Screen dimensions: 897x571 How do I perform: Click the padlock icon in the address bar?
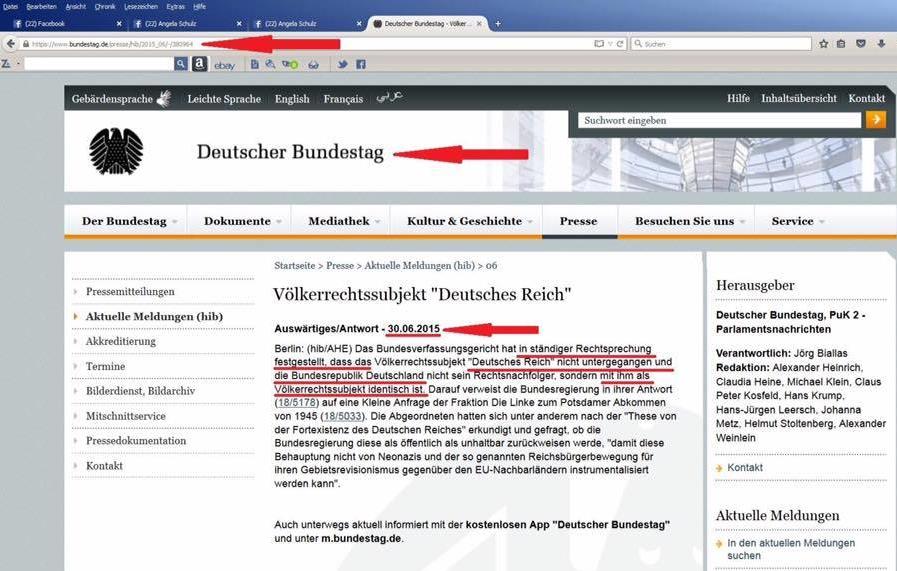25,43
